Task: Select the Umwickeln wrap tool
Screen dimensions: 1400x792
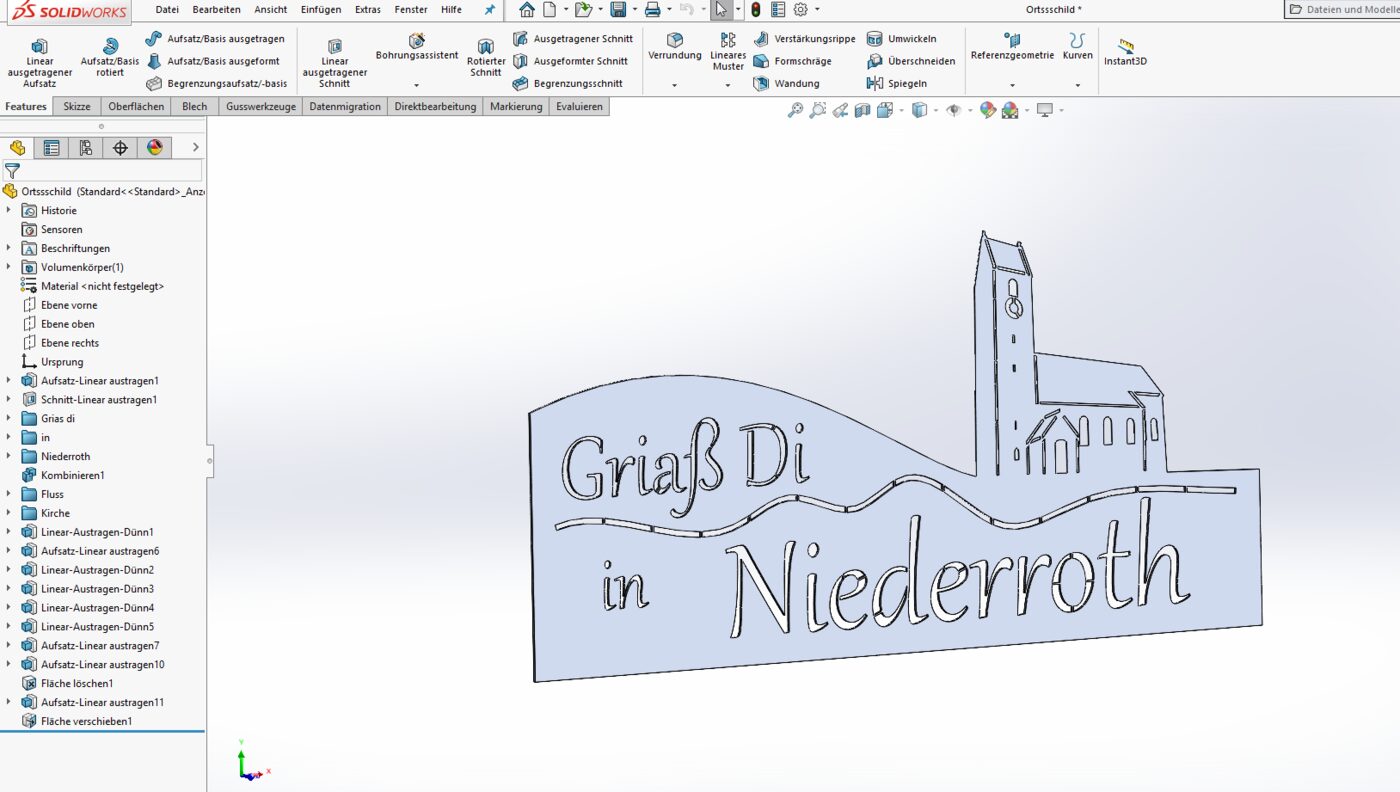Action: pyautogui.click(x=902, y=39)
